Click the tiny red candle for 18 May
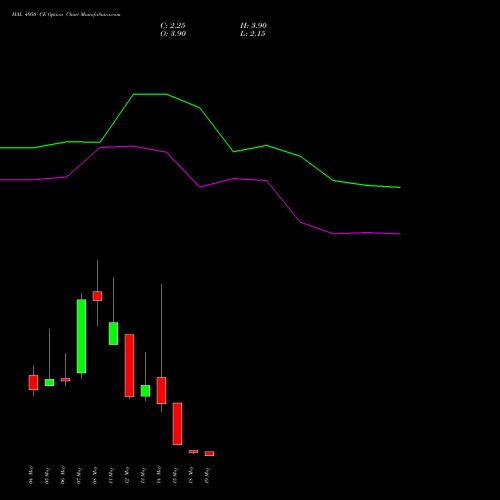This screenshot has width=500, height=500. click(x=193, y=451)
